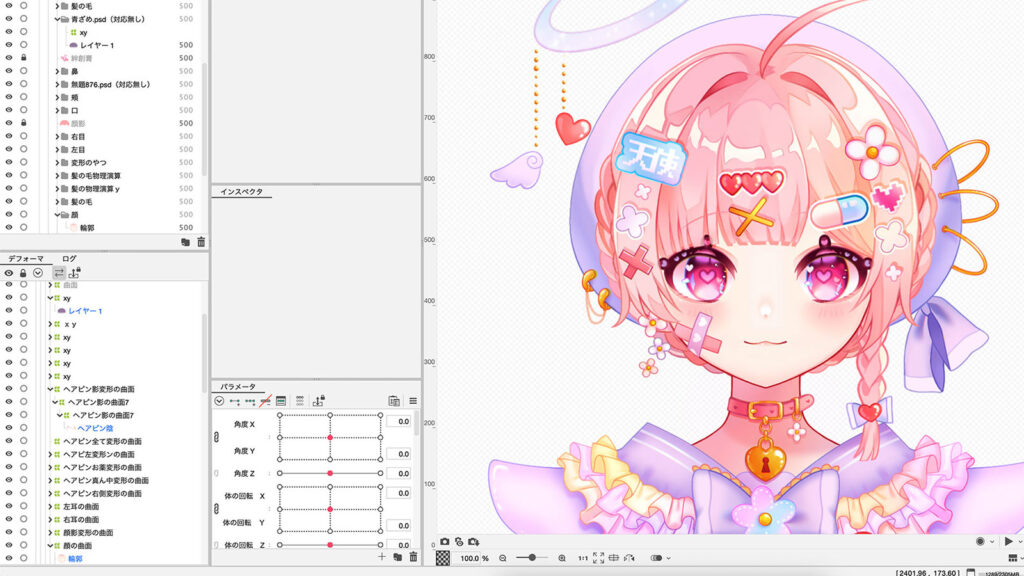Expand the 右耳の曲面 deformer
Screen dimensions: 1024x576
[50, 520]
